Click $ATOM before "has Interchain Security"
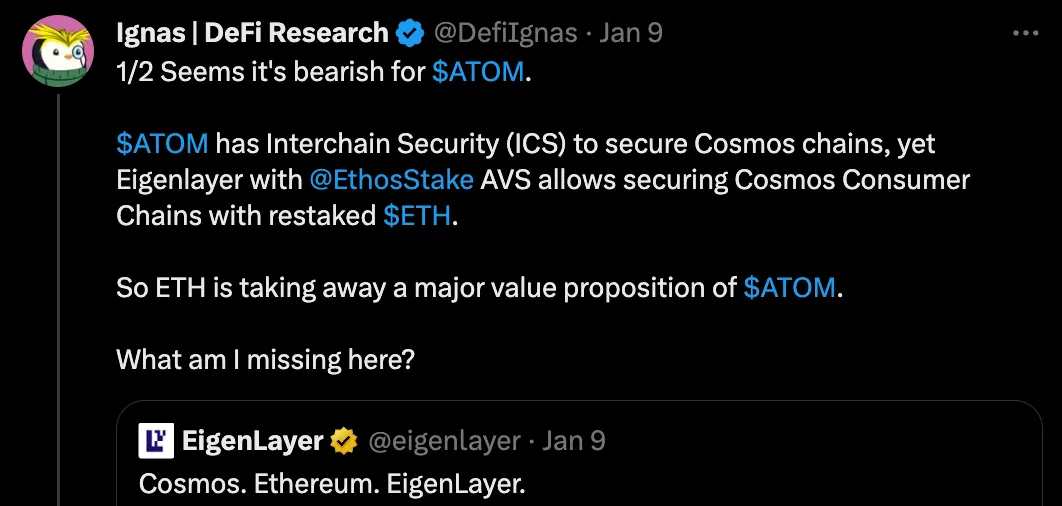 click(162, 144)
